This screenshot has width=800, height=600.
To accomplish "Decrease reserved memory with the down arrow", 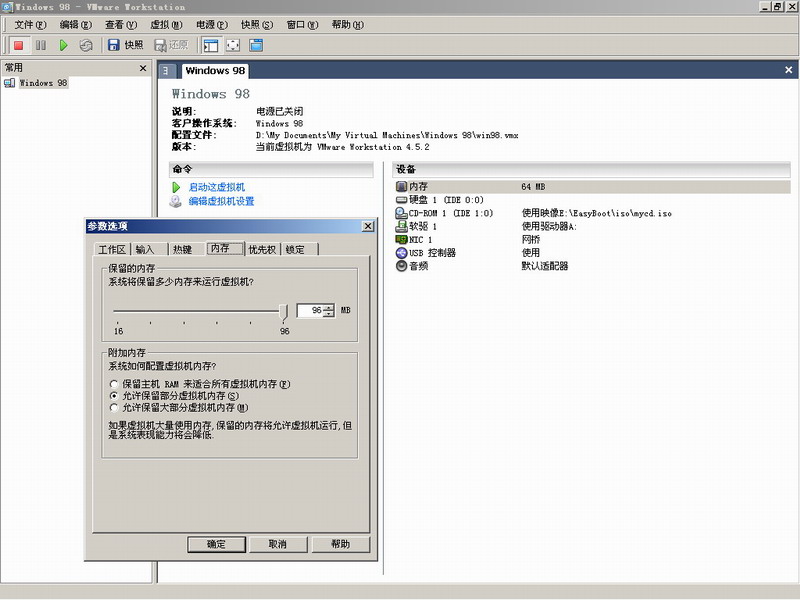I will tap(329, 314).
